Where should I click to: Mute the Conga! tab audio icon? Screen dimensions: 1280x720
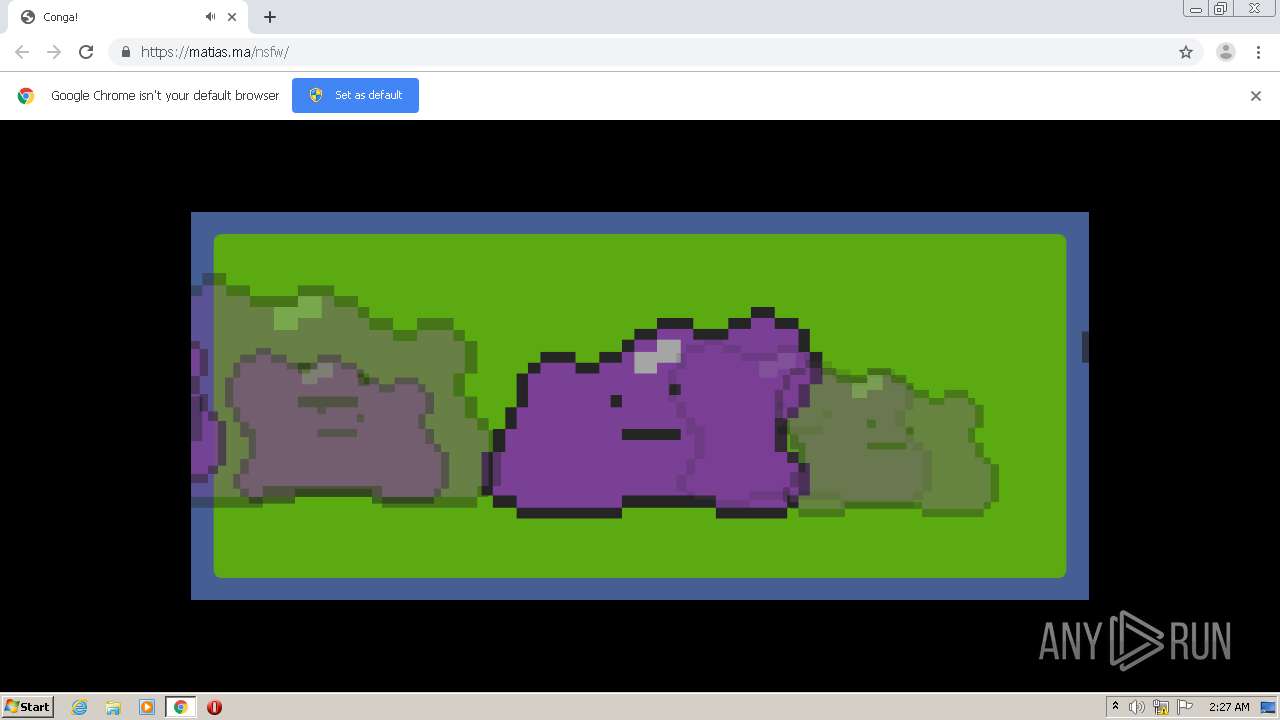point(210,17)
